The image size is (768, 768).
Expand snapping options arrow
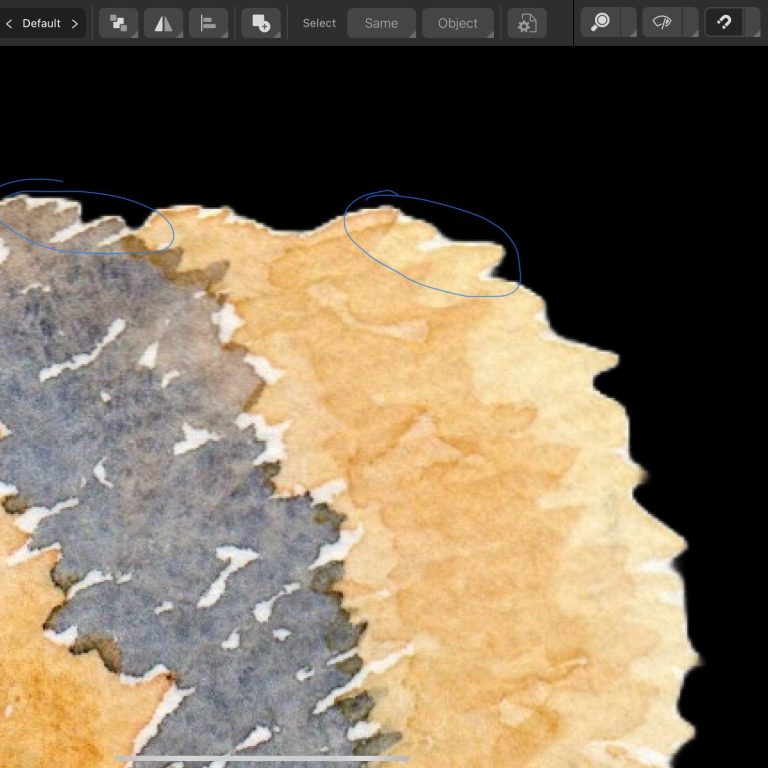pyautogui.click(x=752, y=23)
